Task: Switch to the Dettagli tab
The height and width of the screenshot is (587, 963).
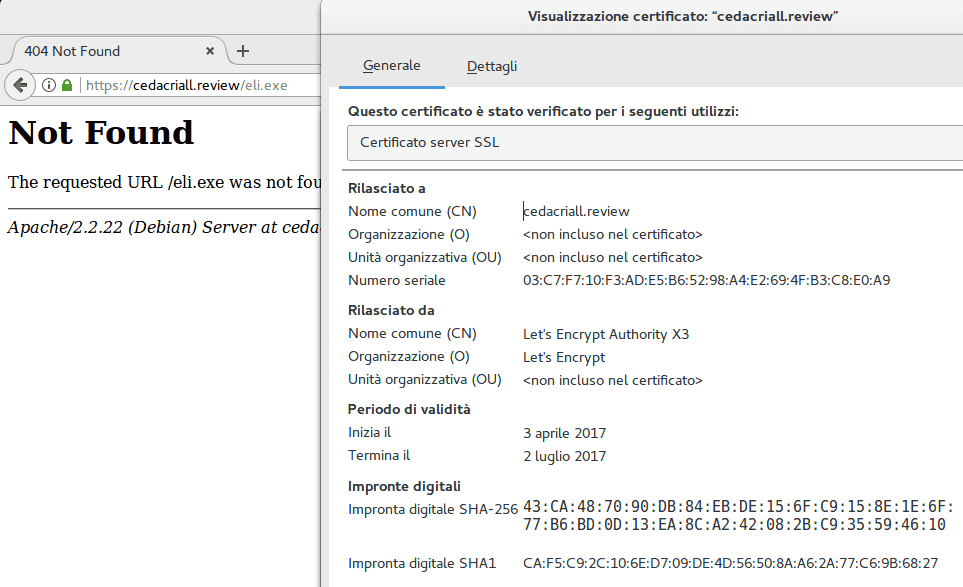Action: point(491,66)
